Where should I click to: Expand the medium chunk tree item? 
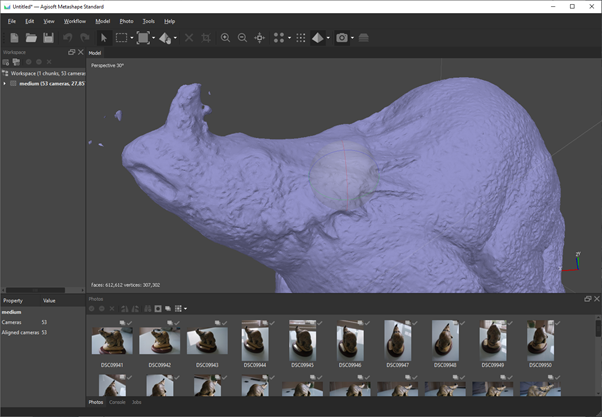[x=5, y=84]
